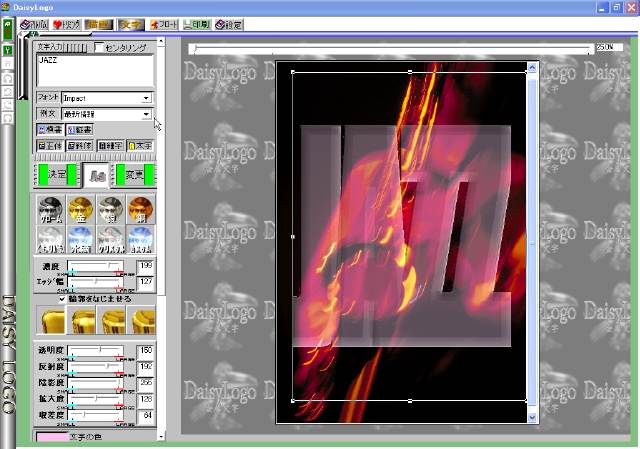Click the zoom slider above the canvas
Screen dimensions: 640x449
point(391,49)
